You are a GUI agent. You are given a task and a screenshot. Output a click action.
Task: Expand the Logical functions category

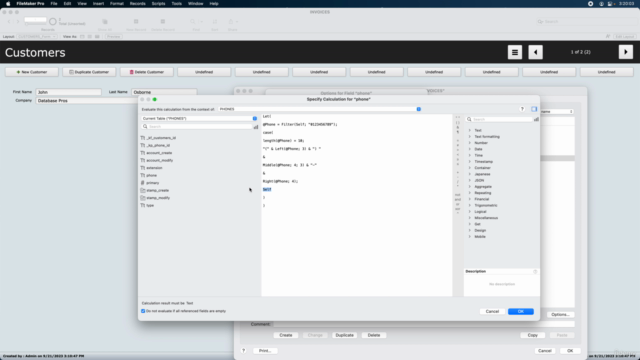pyautogui.click(x=470, y=211)
